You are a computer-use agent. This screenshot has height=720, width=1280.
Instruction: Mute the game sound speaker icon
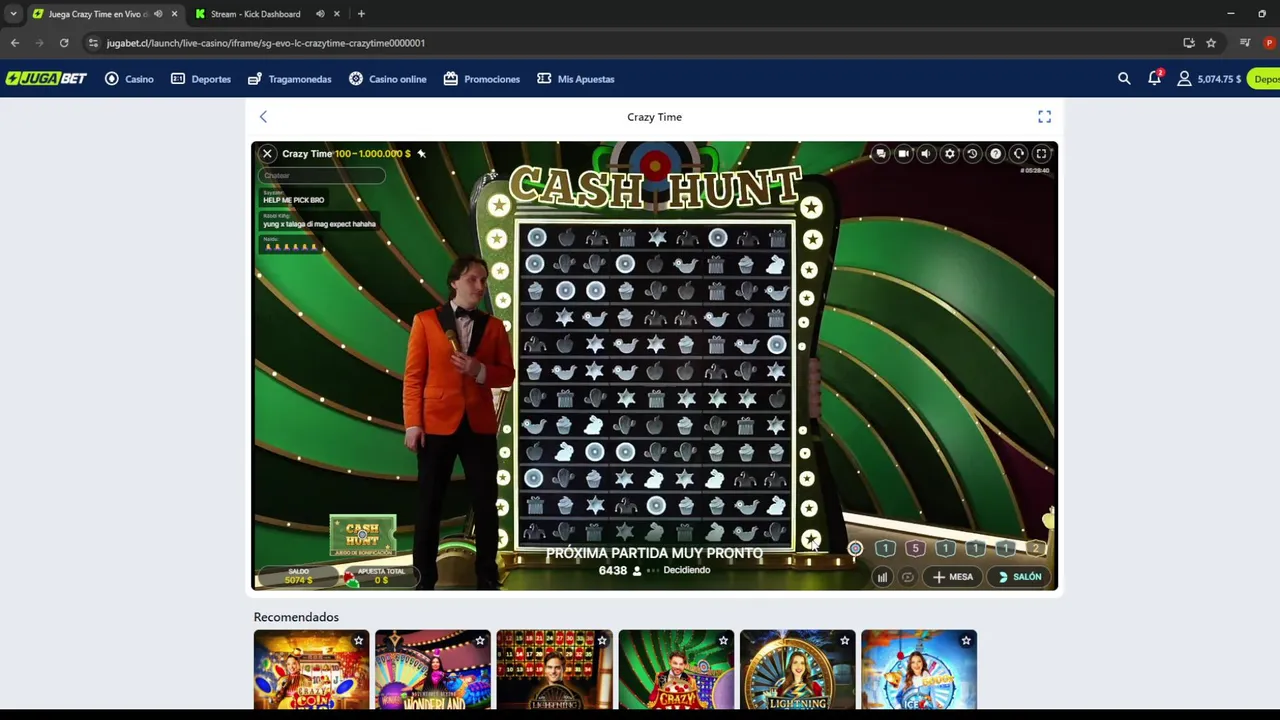tap(926, 154)
